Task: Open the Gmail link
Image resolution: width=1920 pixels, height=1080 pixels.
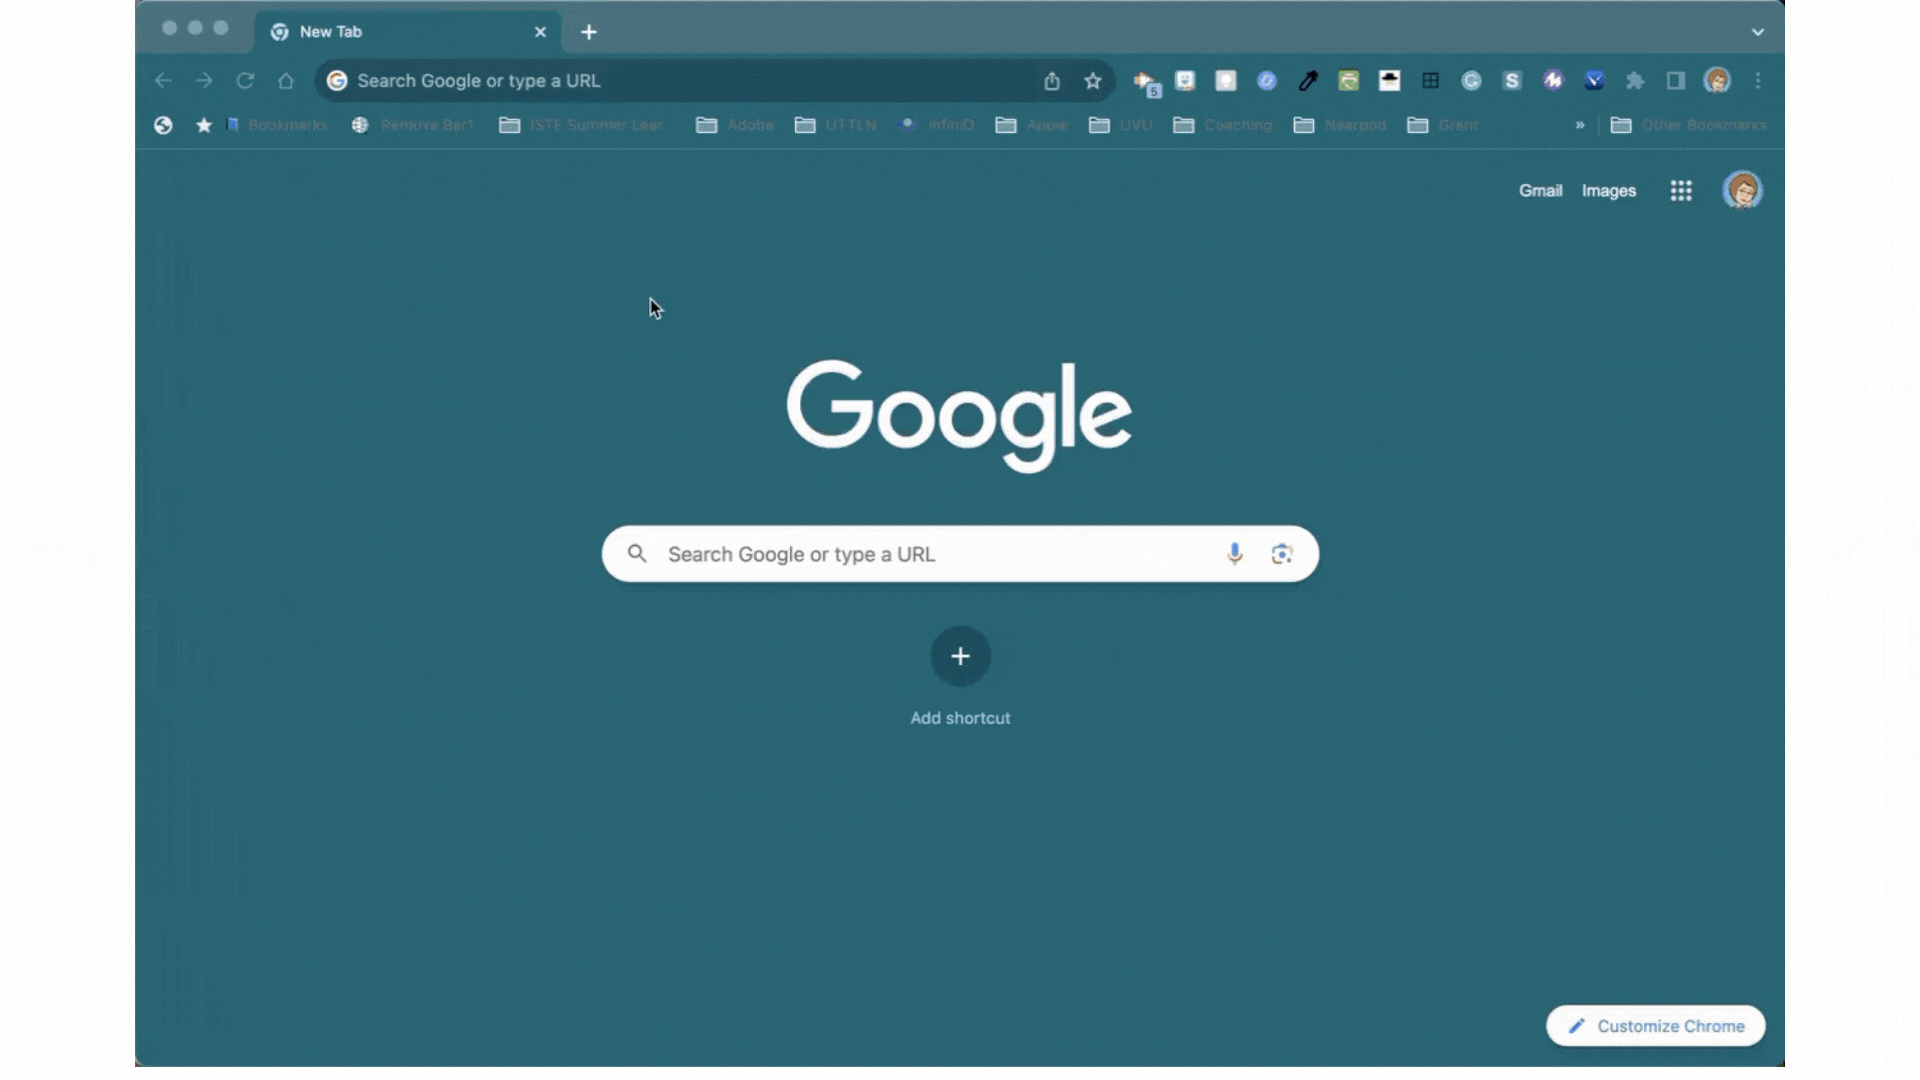Action: [x=1540, y=191]
